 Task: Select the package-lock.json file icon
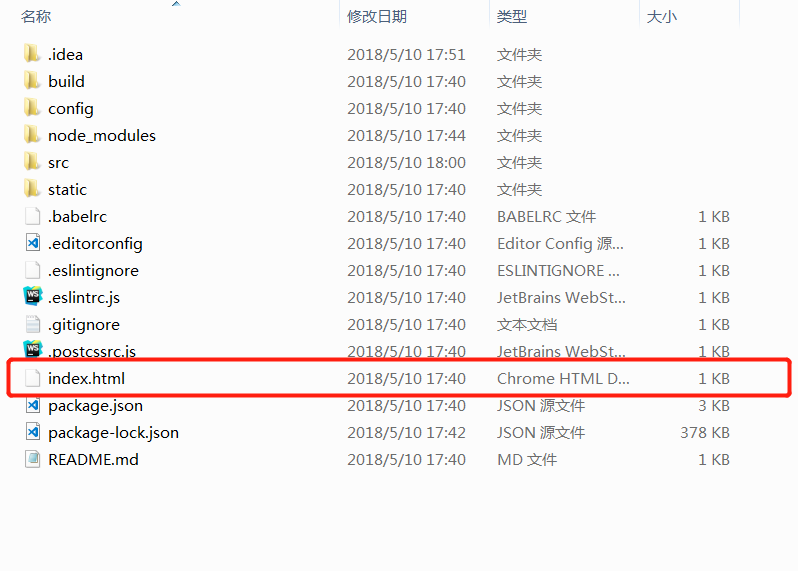click(33, 432)
